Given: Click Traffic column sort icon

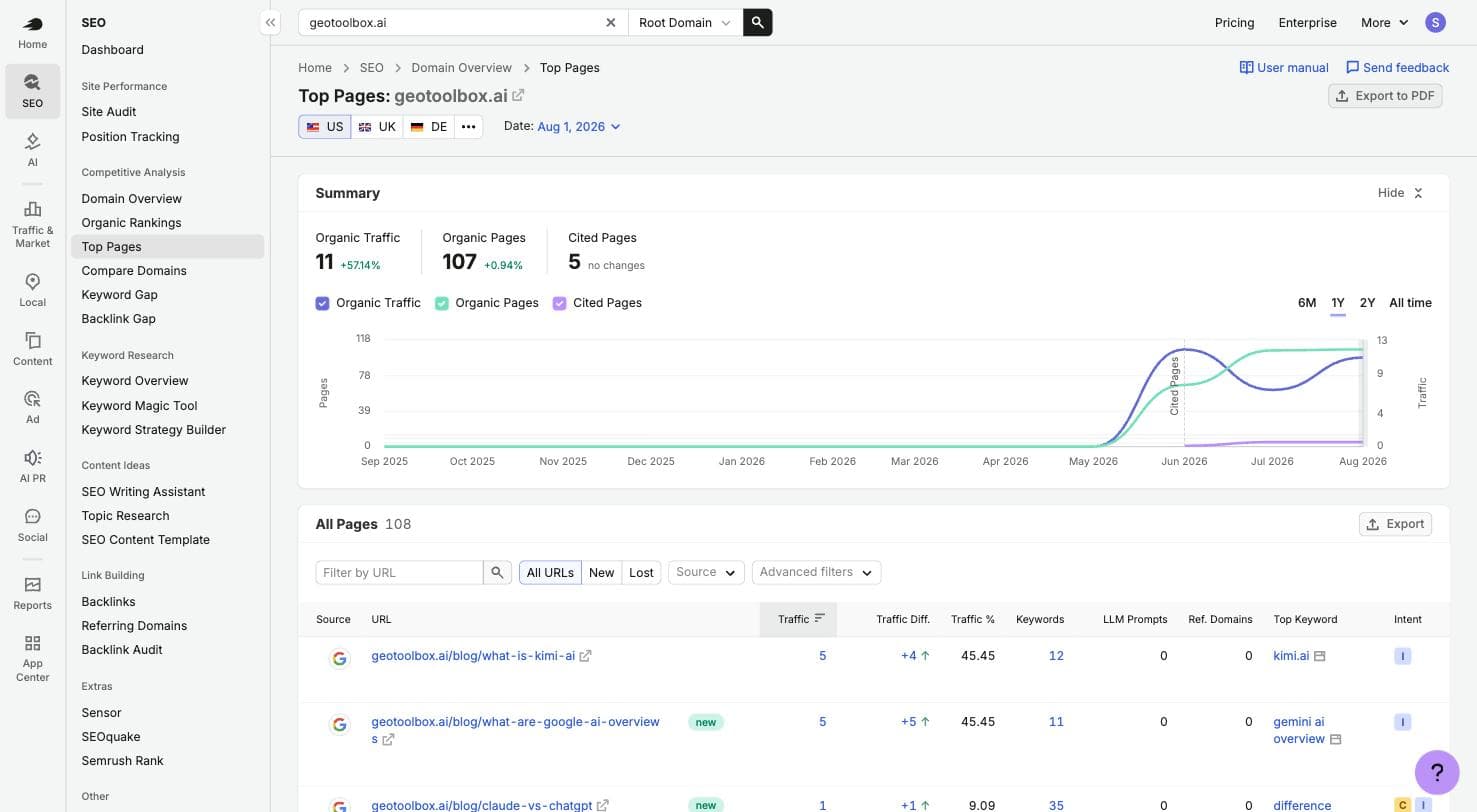Looking at the screenshot, I should (x=819, y=618).
